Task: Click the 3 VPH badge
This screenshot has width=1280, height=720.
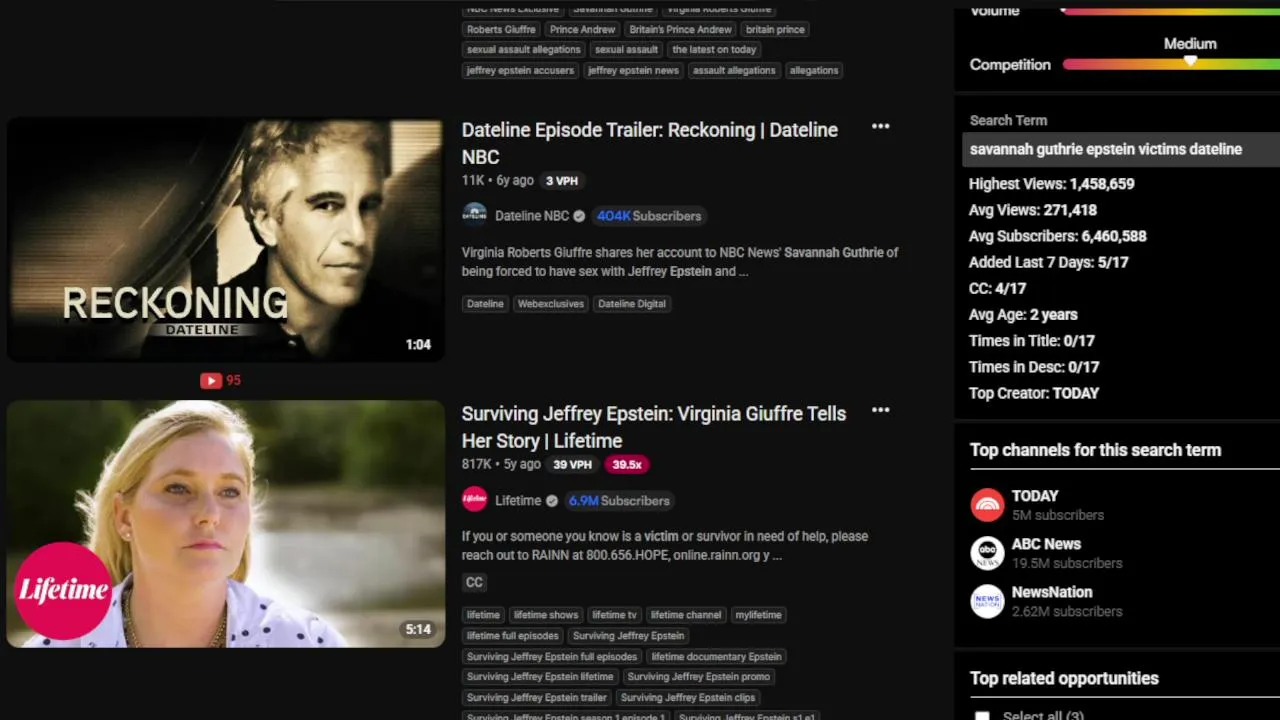Action: pyautogui.click(x=561, y=181)
